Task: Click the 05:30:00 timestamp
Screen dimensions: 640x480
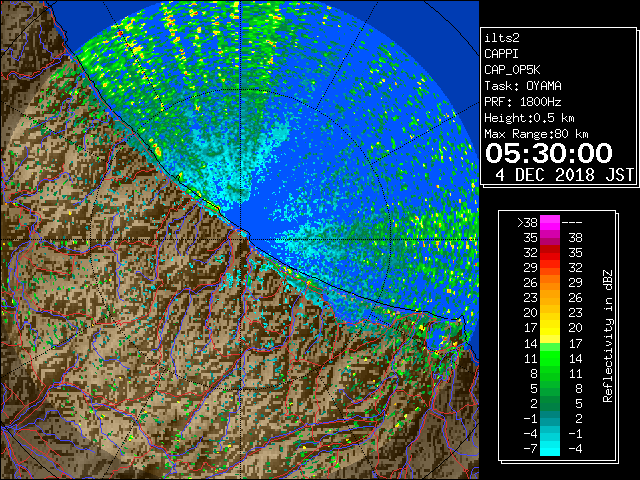Action: 549,153
